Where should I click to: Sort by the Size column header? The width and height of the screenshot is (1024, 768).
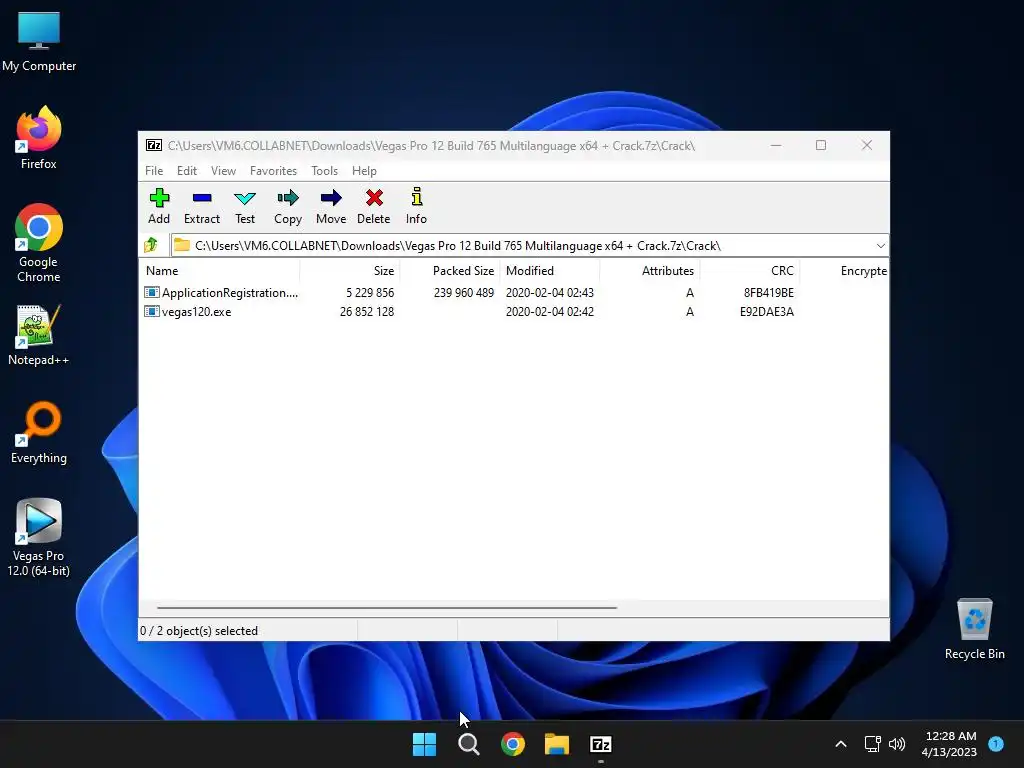coord(350,270)
